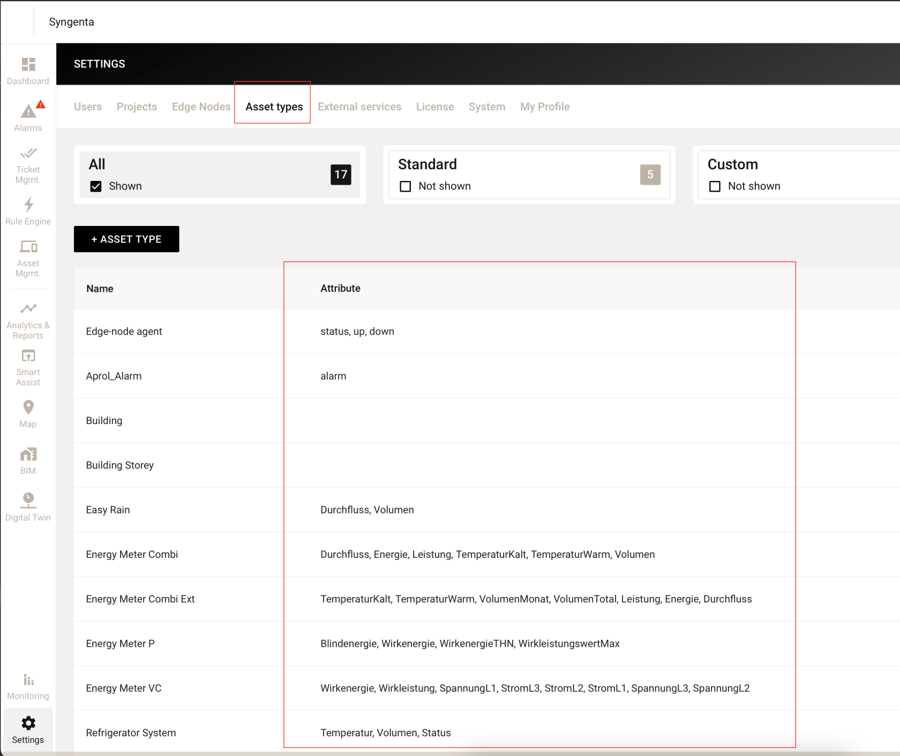900x756 pixels.
Task: Select the Energy Meter Combi row
Action: 487,555
